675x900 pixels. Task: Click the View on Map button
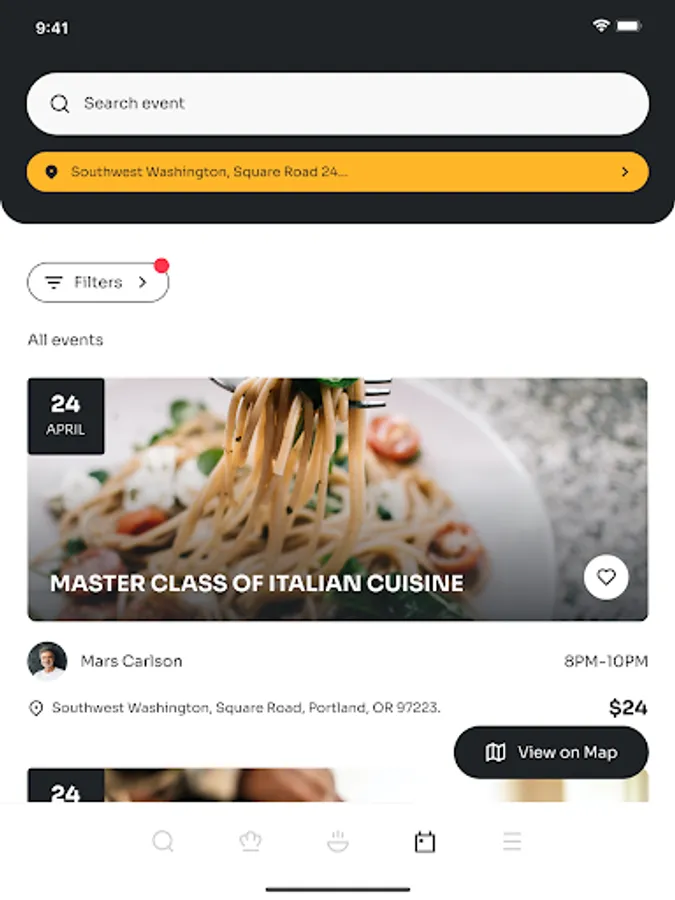point(551,752)
